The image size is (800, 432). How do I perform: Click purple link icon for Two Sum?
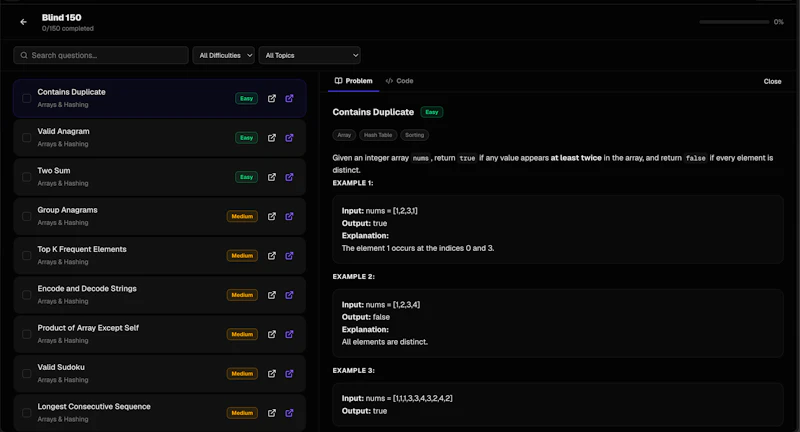(289, 177)
